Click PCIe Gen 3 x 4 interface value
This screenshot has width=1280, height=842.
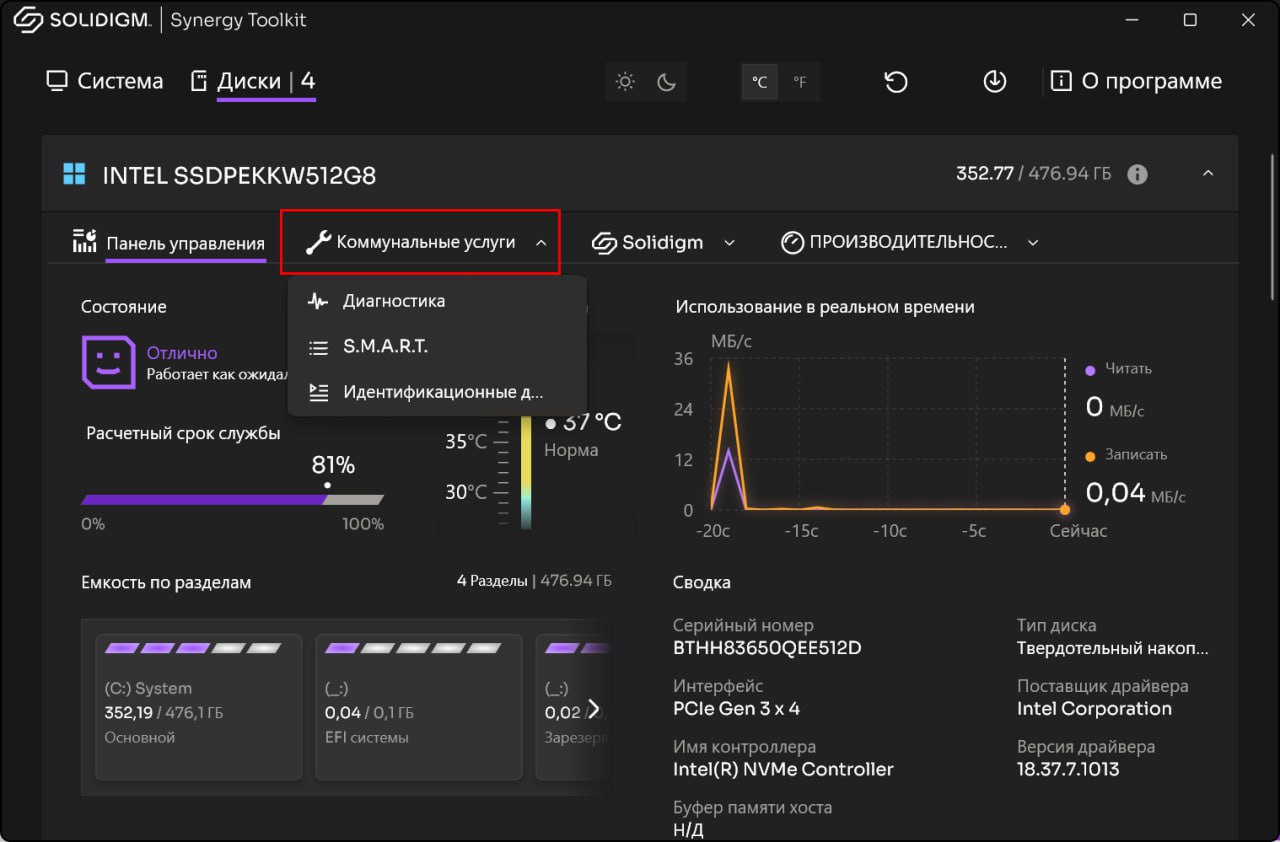point(736,709)
